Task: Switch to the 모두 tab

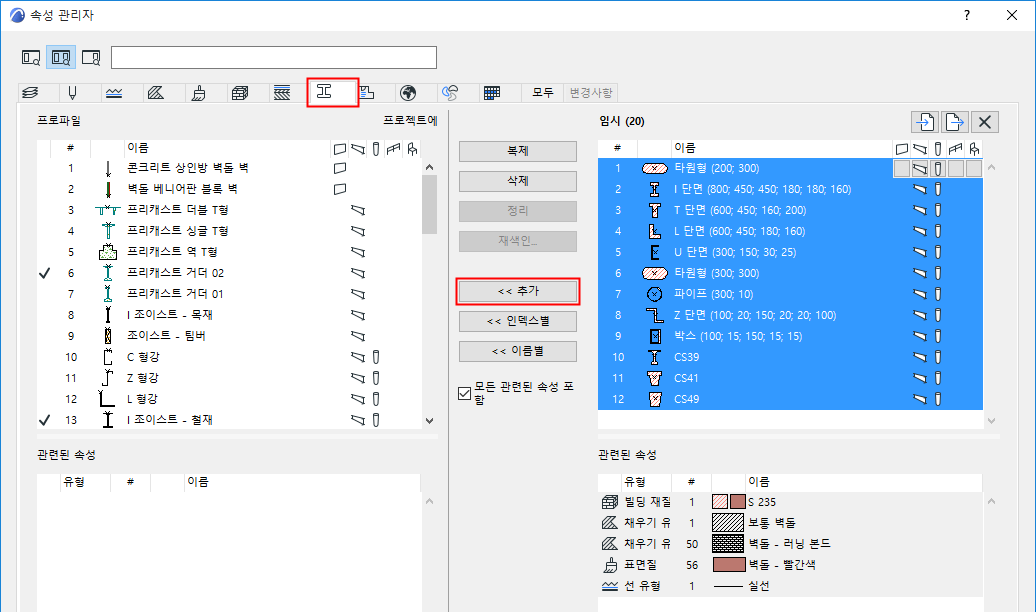Action: point(542,93)
